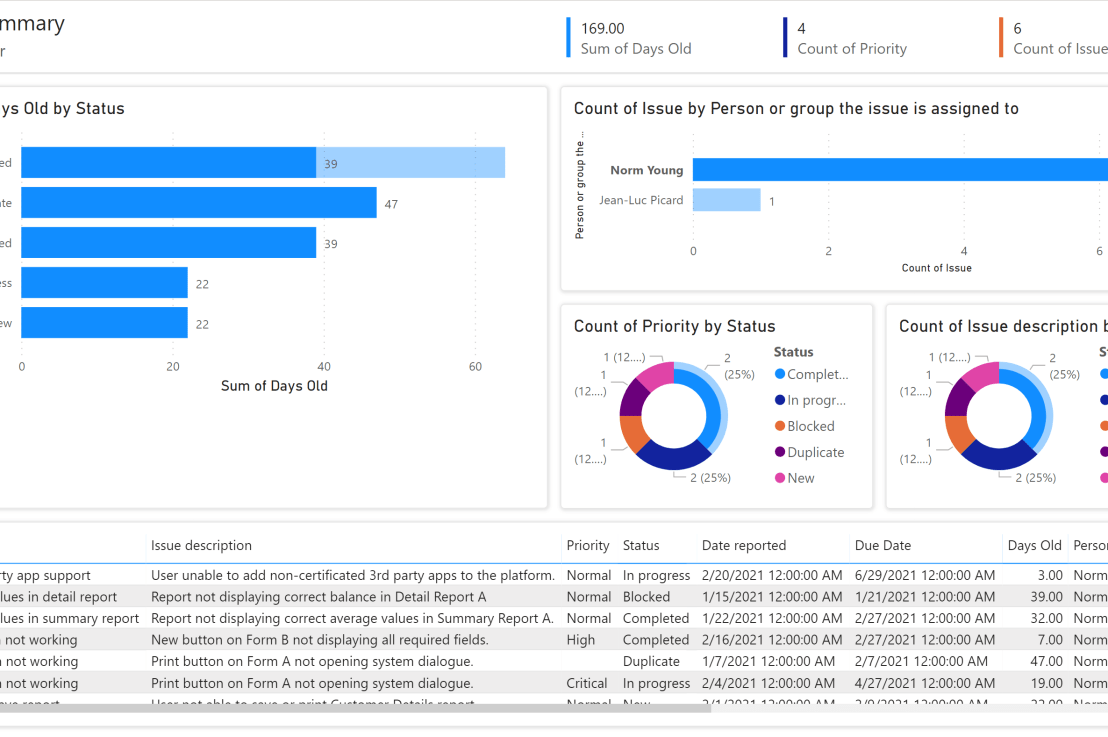The image size is (1108, 737).
Task: Select the Blocked row in the issues table
Action: pyautogui.click(x=400, y=597)
